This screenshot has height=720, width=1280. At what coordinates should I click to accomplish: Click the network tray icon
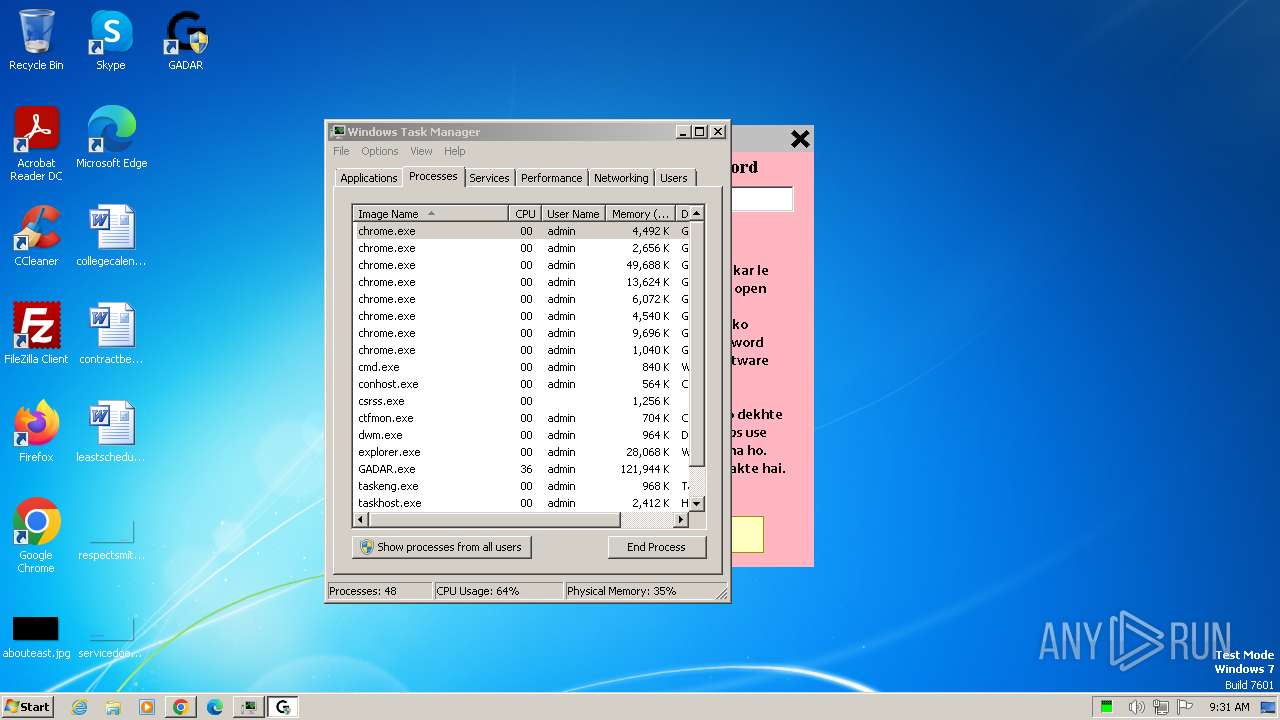pos(1161,707)
